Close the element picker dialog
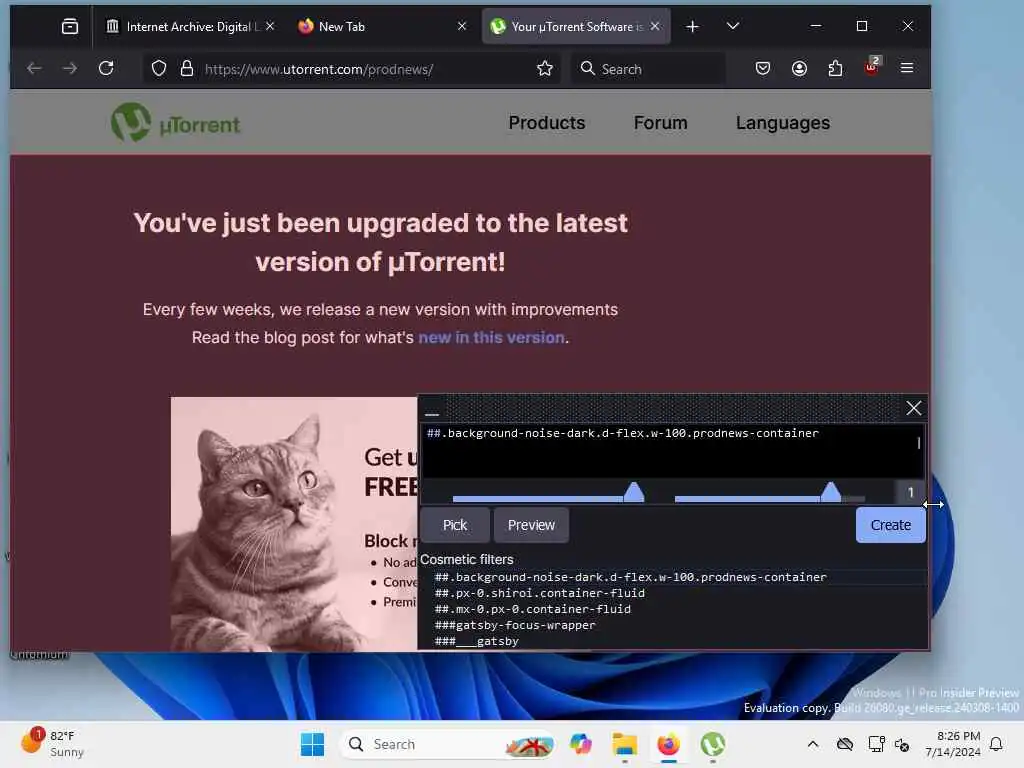This screenshot has width=1024, height=768. [914, 408]
